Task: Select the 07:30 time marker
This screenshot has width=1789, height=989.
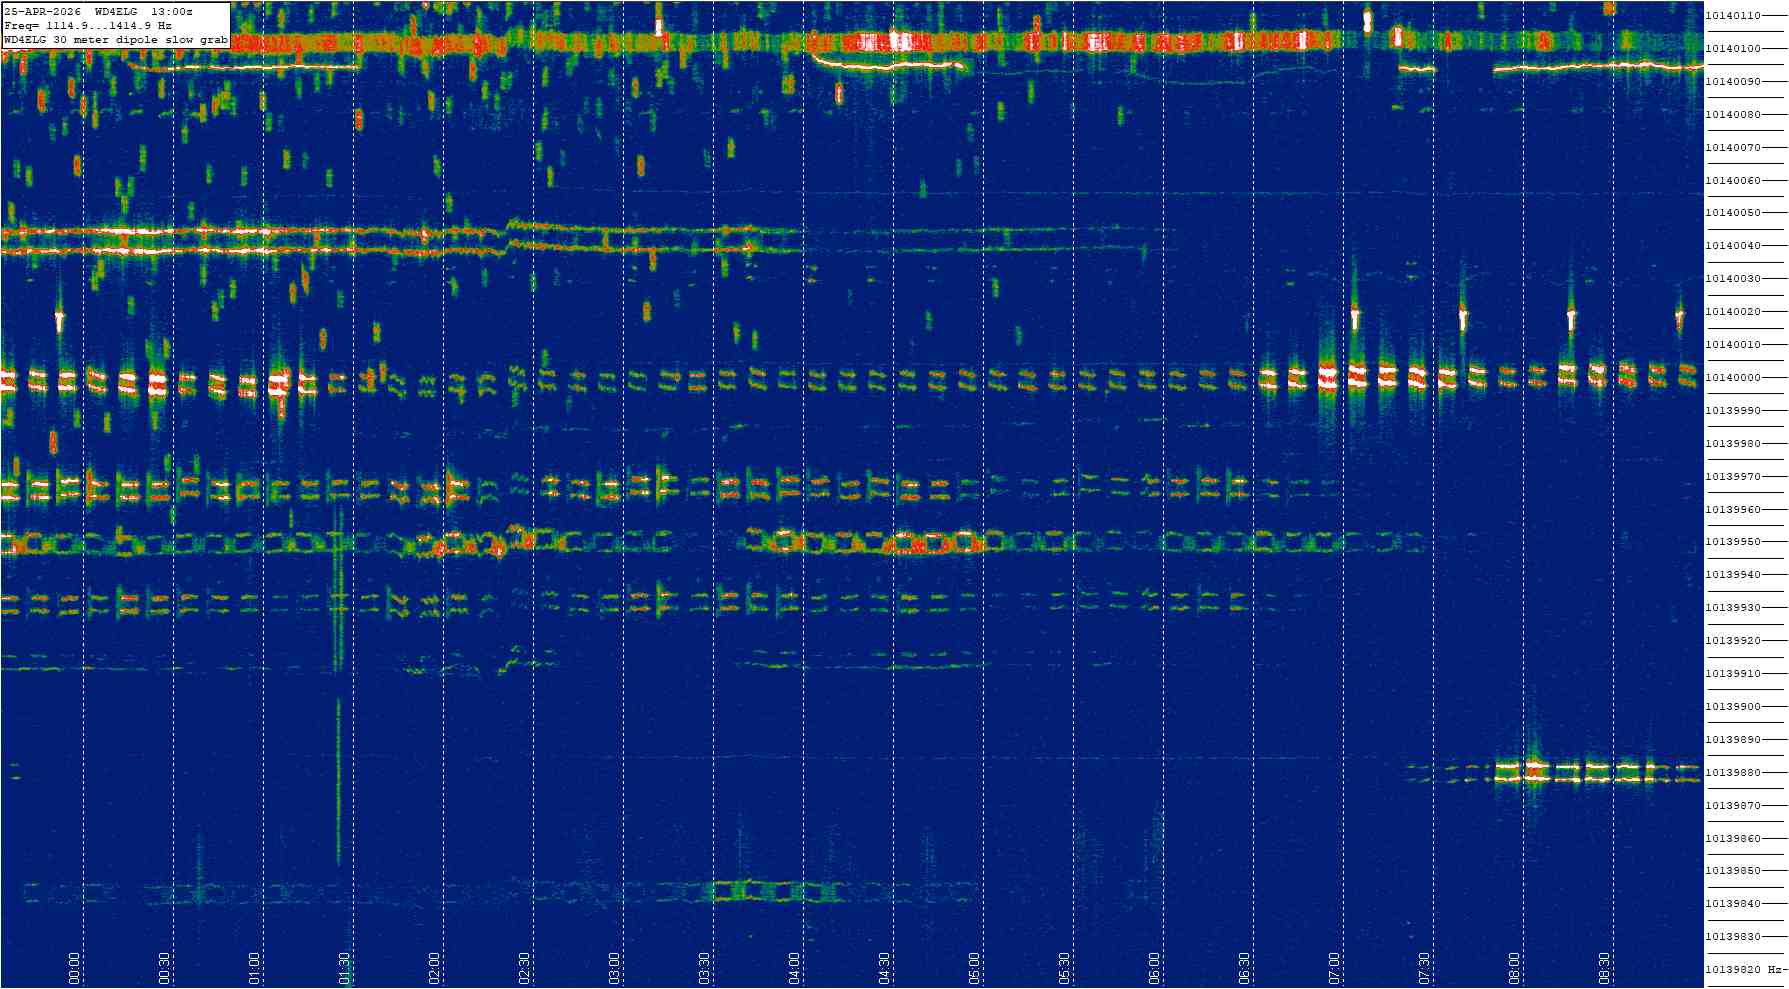Action: [1425, 967]
